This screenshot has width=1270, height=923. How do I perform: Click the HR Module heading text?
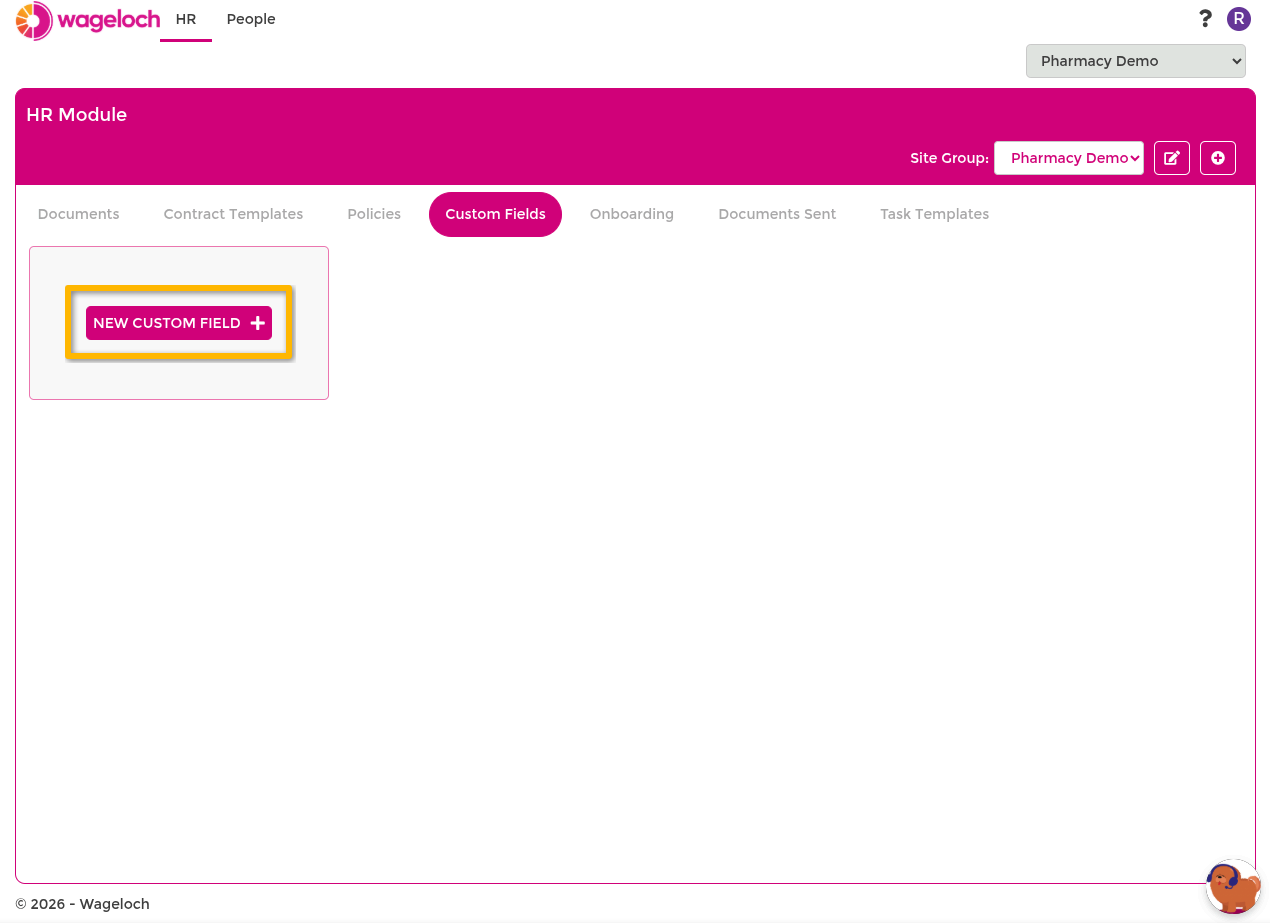[77, 115]
